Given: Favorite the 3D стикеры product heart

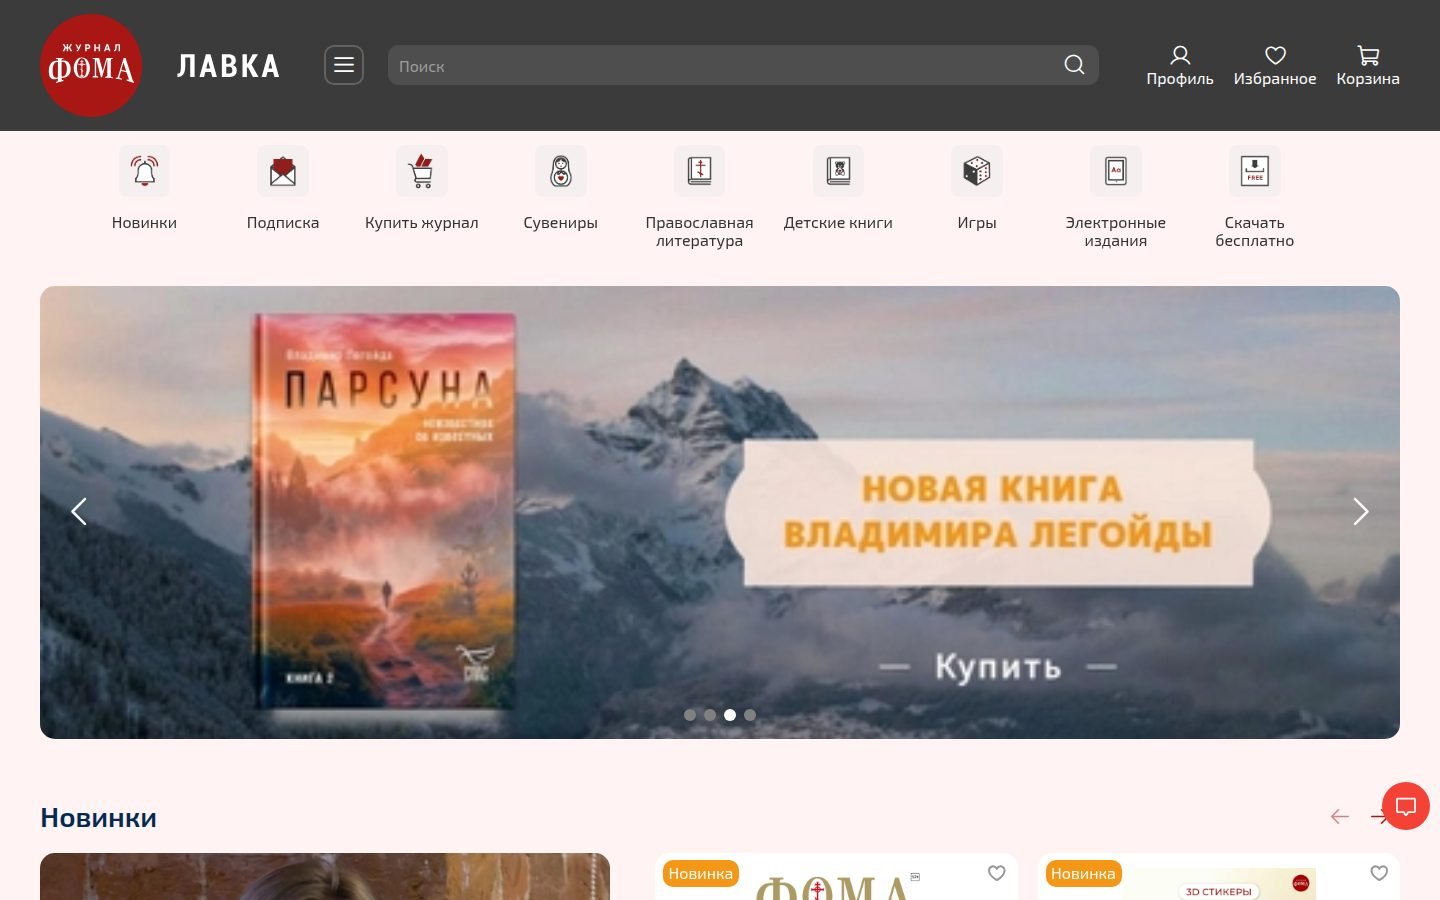Looking at the screenshot, I should (1379, 873).
